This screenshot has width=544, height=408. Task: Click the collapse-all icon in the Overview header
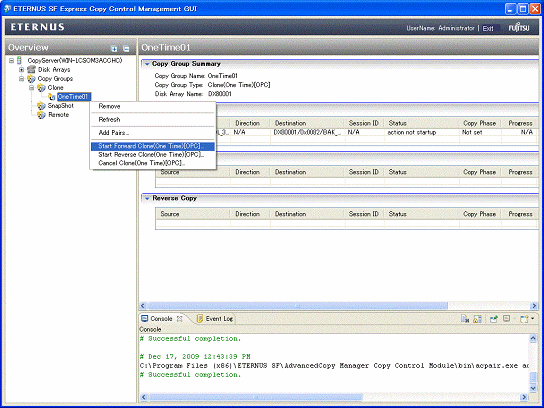coord(126,49)
